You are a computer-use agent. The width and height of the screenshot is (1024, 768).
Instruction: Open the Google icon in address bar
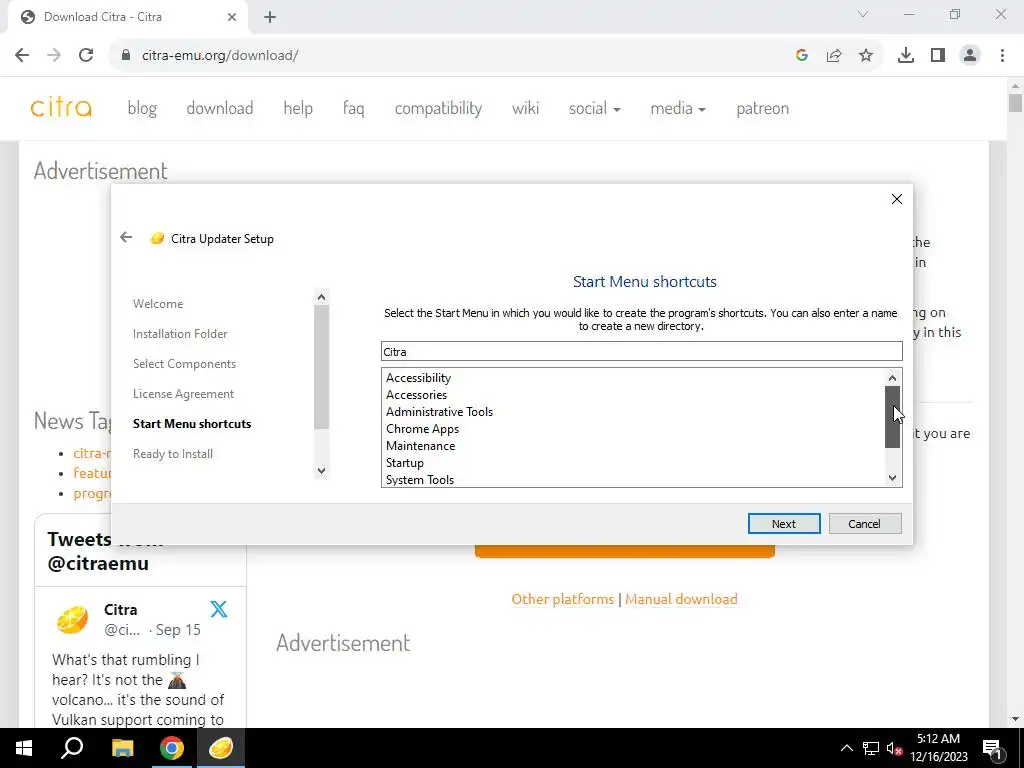click(802, 56)
